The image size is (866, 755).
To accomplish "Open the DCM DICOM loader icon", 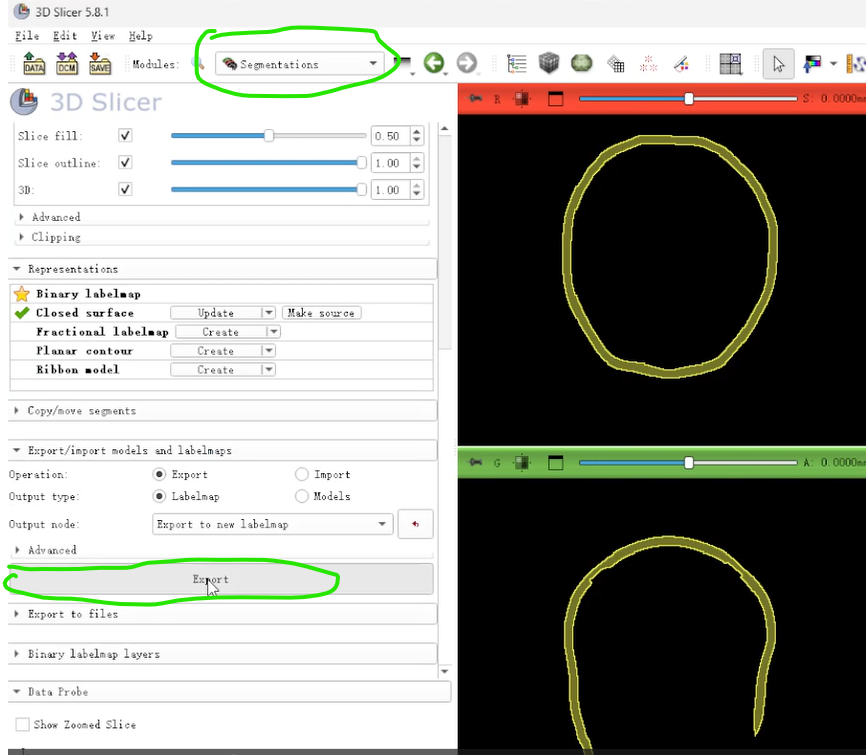I will 67,64.
